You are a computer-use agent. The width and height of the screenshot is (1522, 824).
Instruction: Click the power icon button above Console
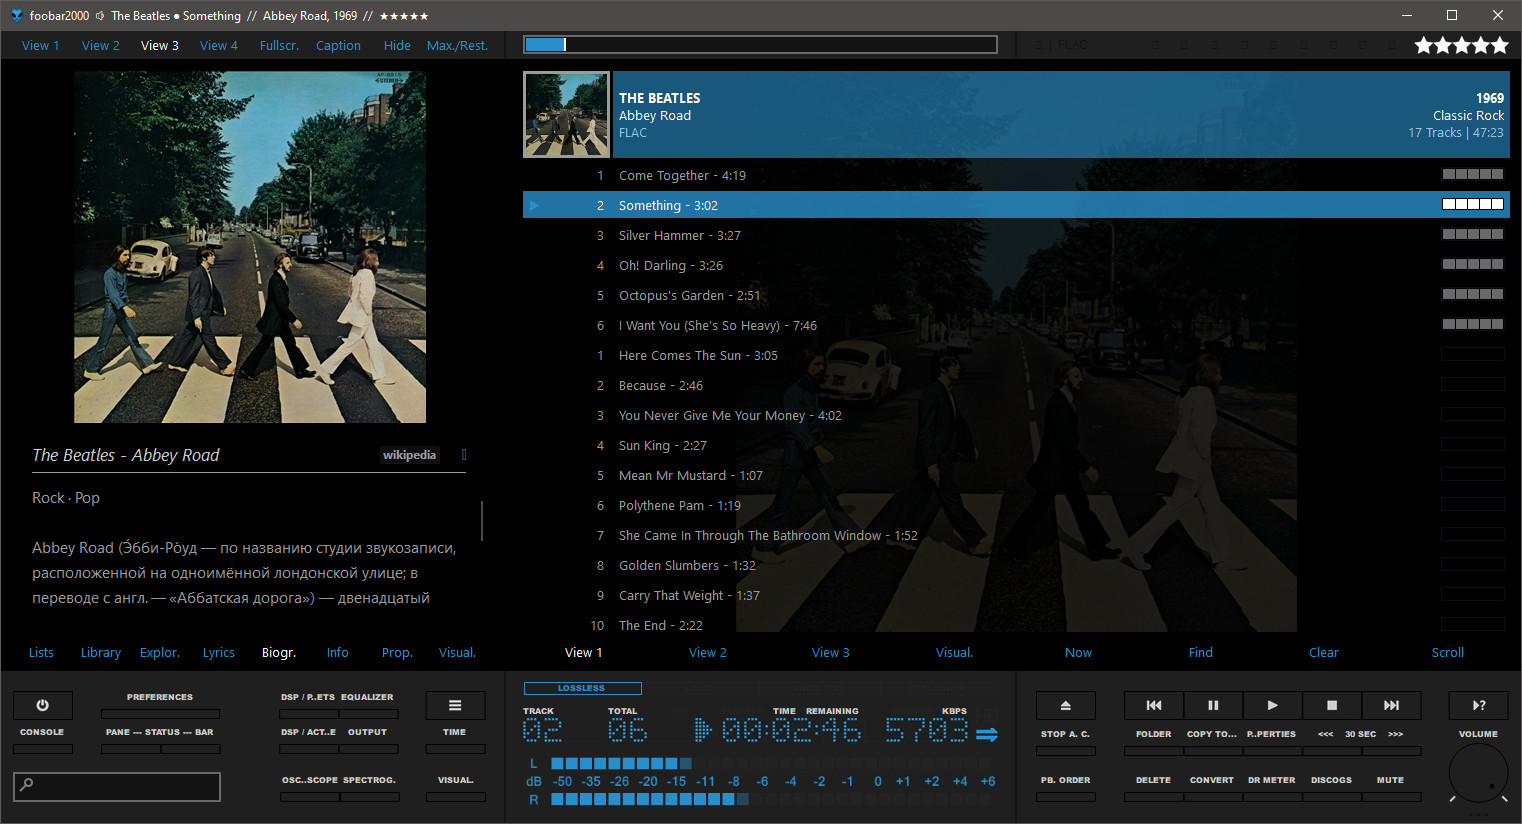[x=42, y=705]
